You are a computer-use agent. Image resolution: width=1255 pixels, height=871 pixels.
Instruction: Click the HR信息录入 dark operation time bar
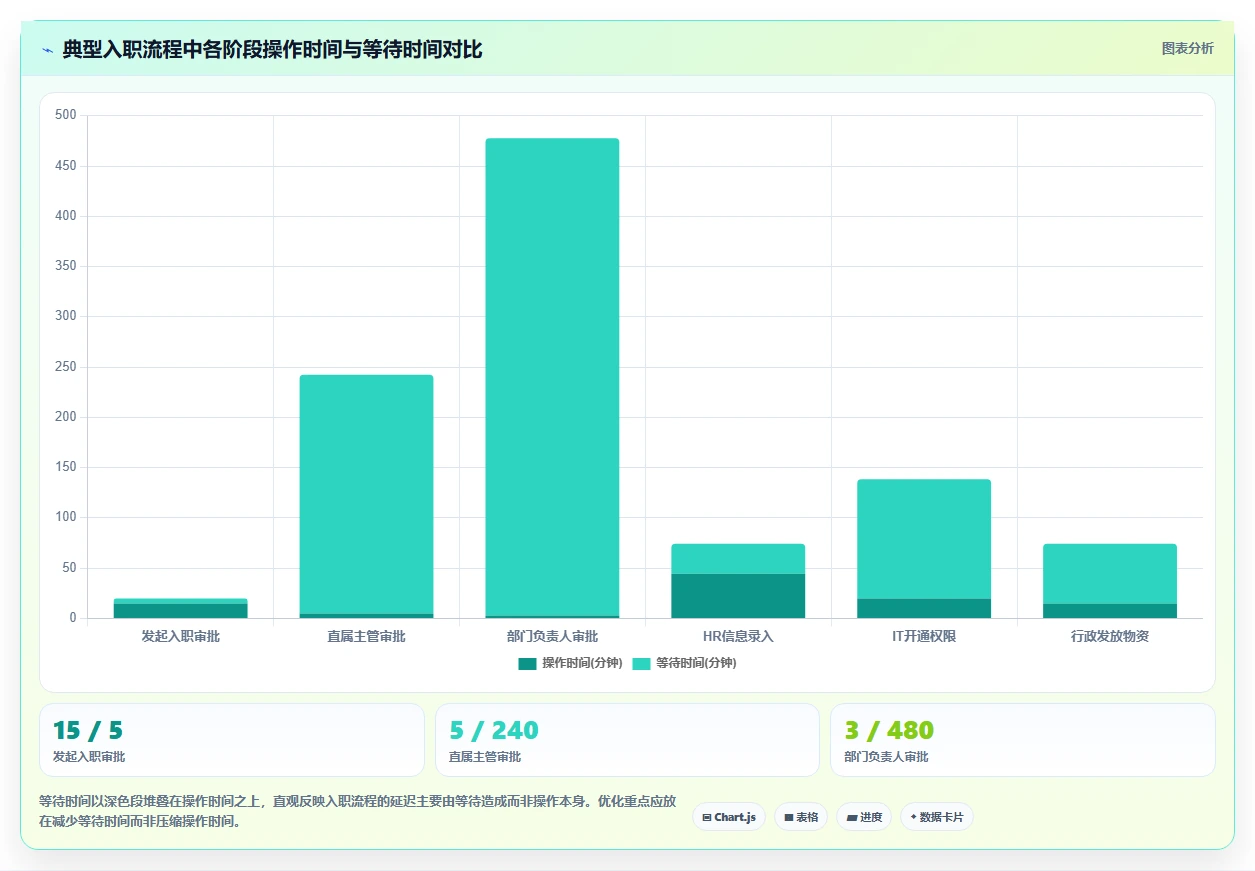point(738,596)
